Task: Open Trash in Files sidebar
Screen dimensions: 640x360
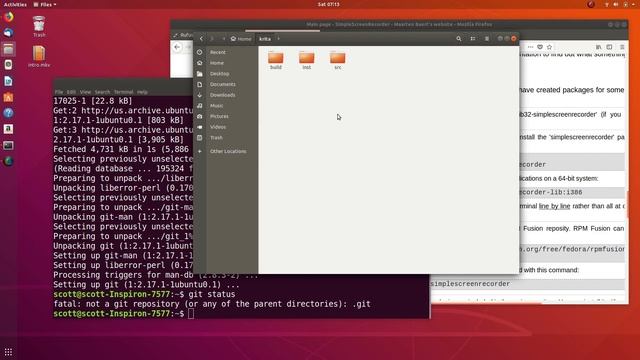Action: point(216,138)
